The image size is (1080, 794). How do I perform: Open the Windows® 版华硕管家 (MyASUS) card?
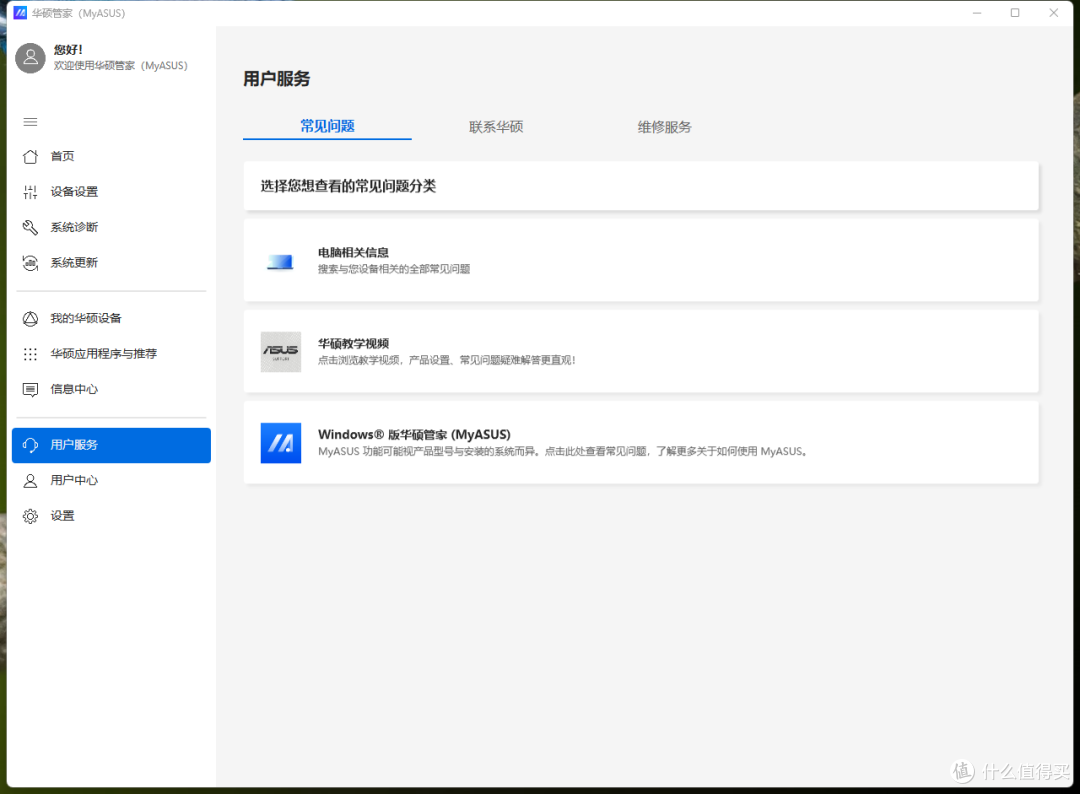coord(641,443)
